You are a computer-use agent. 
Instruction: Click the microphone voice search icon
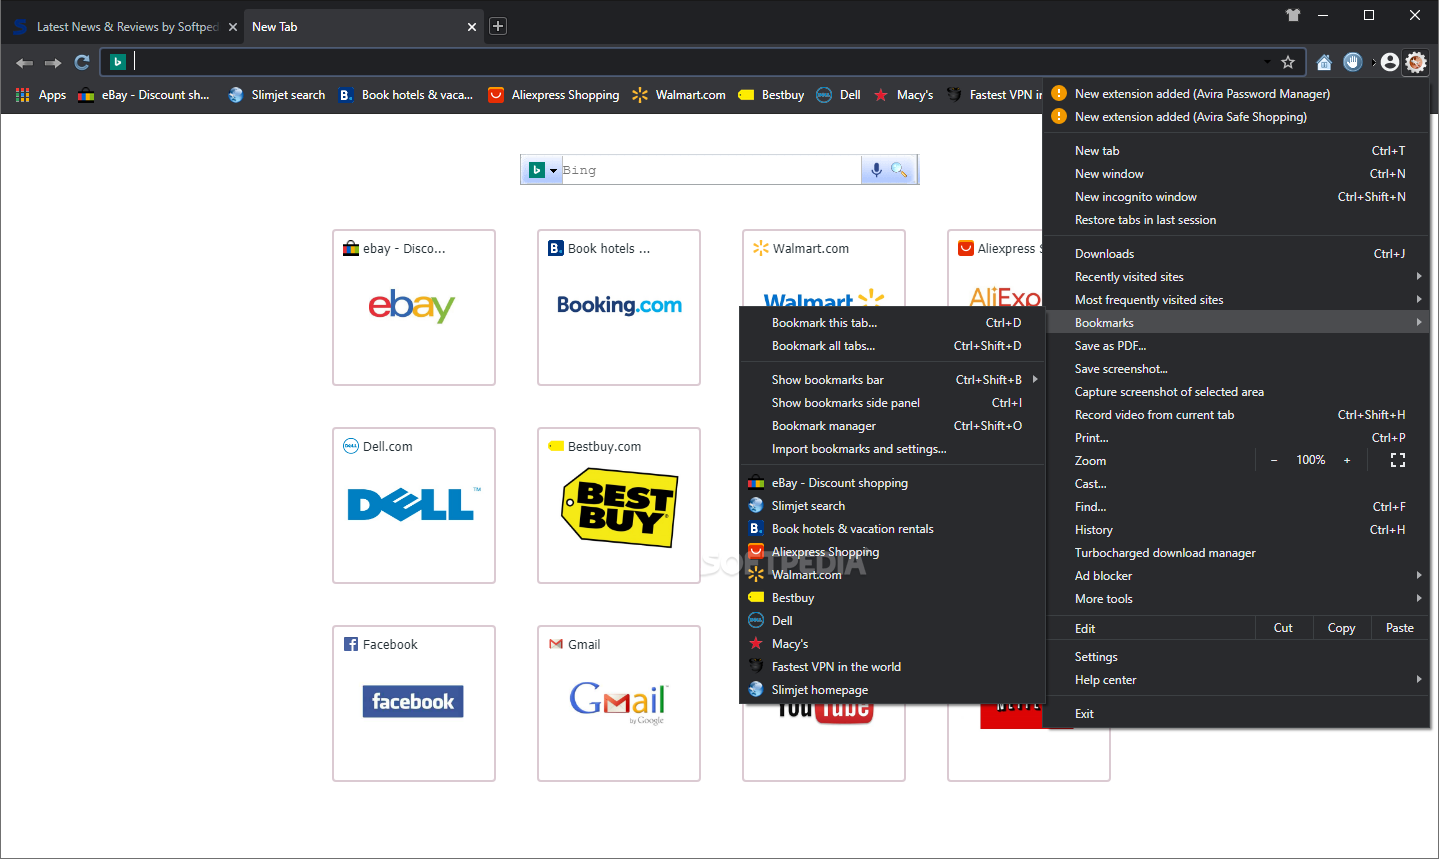click(x=876, y=170)
